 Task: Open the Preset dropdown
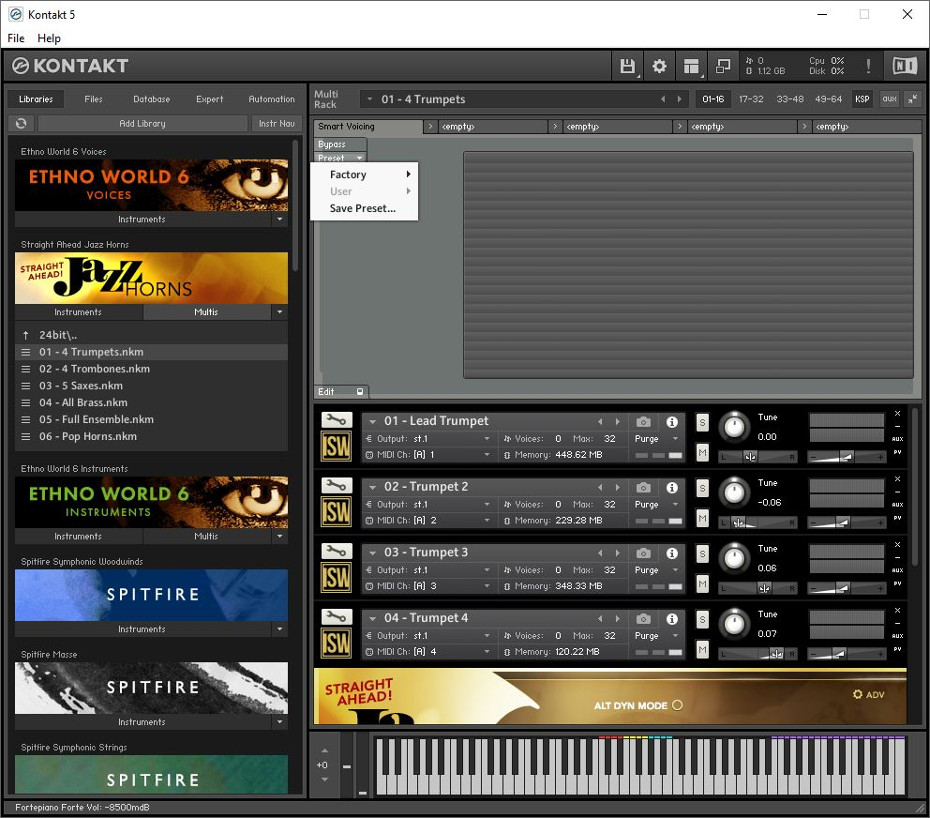pos(340,158)
